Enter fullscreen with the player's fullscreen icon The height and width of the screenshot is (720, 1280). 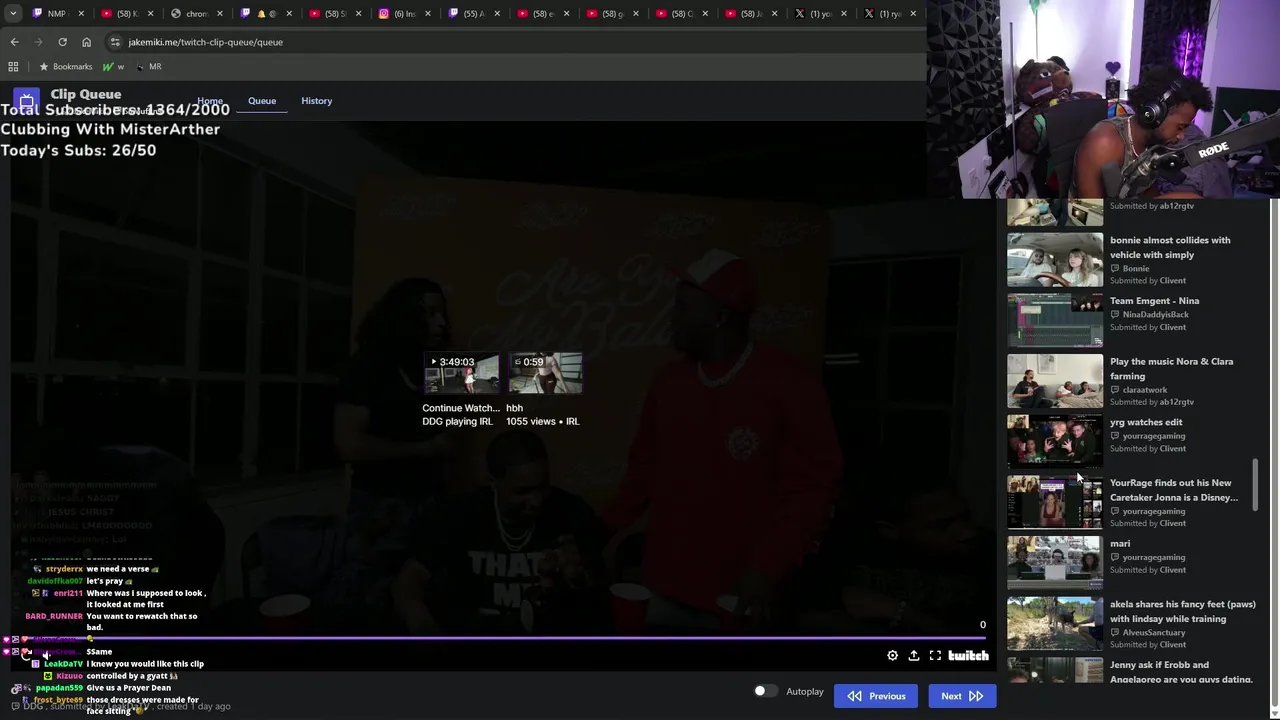[x=935, y=656]
